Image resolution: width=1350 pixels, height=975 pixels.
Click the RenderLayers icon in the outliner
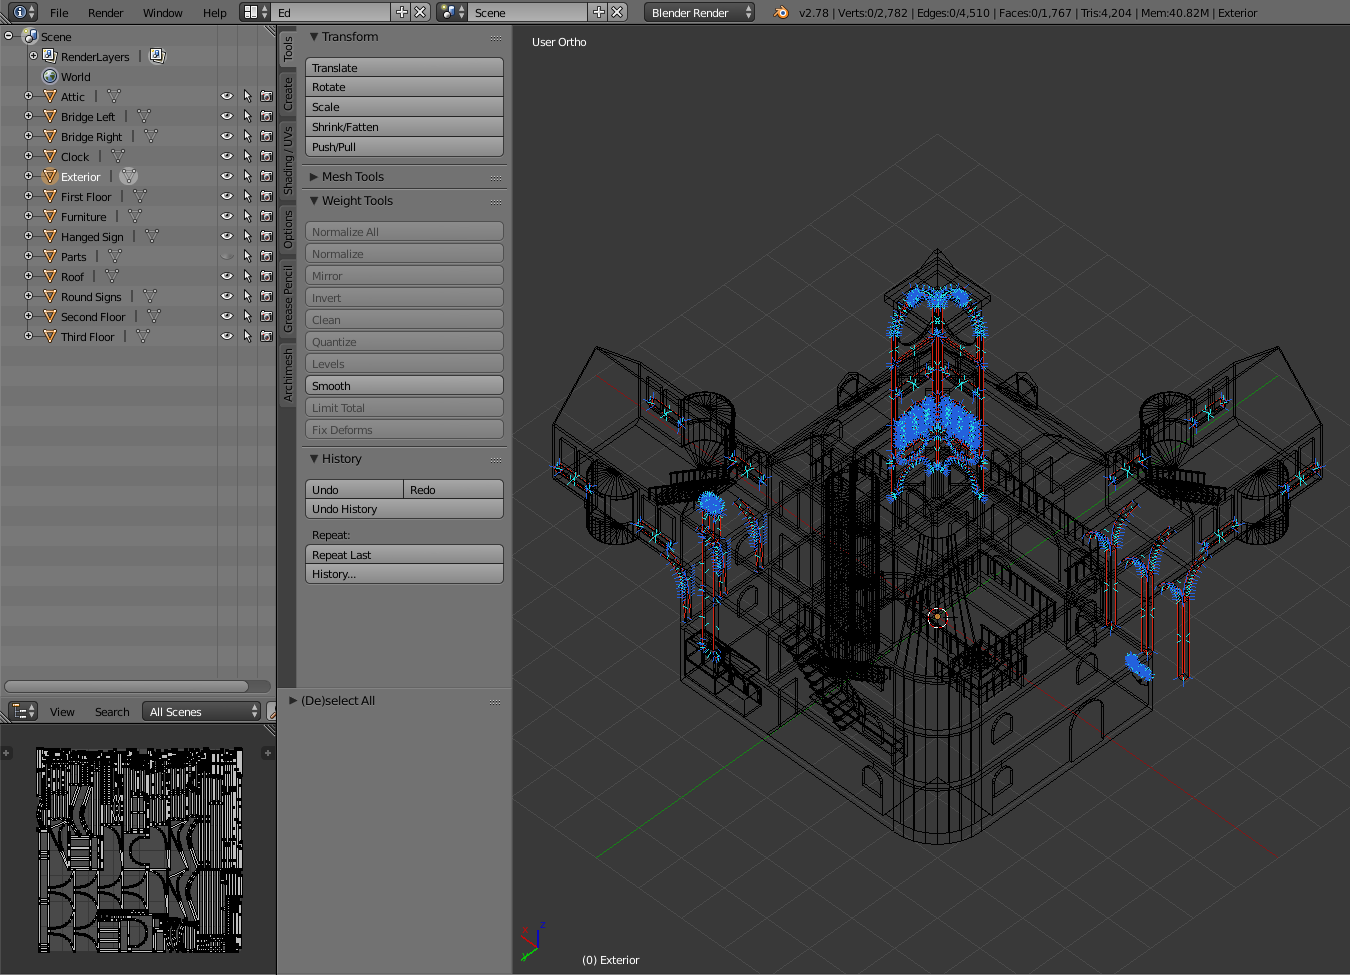pos(50,57)
